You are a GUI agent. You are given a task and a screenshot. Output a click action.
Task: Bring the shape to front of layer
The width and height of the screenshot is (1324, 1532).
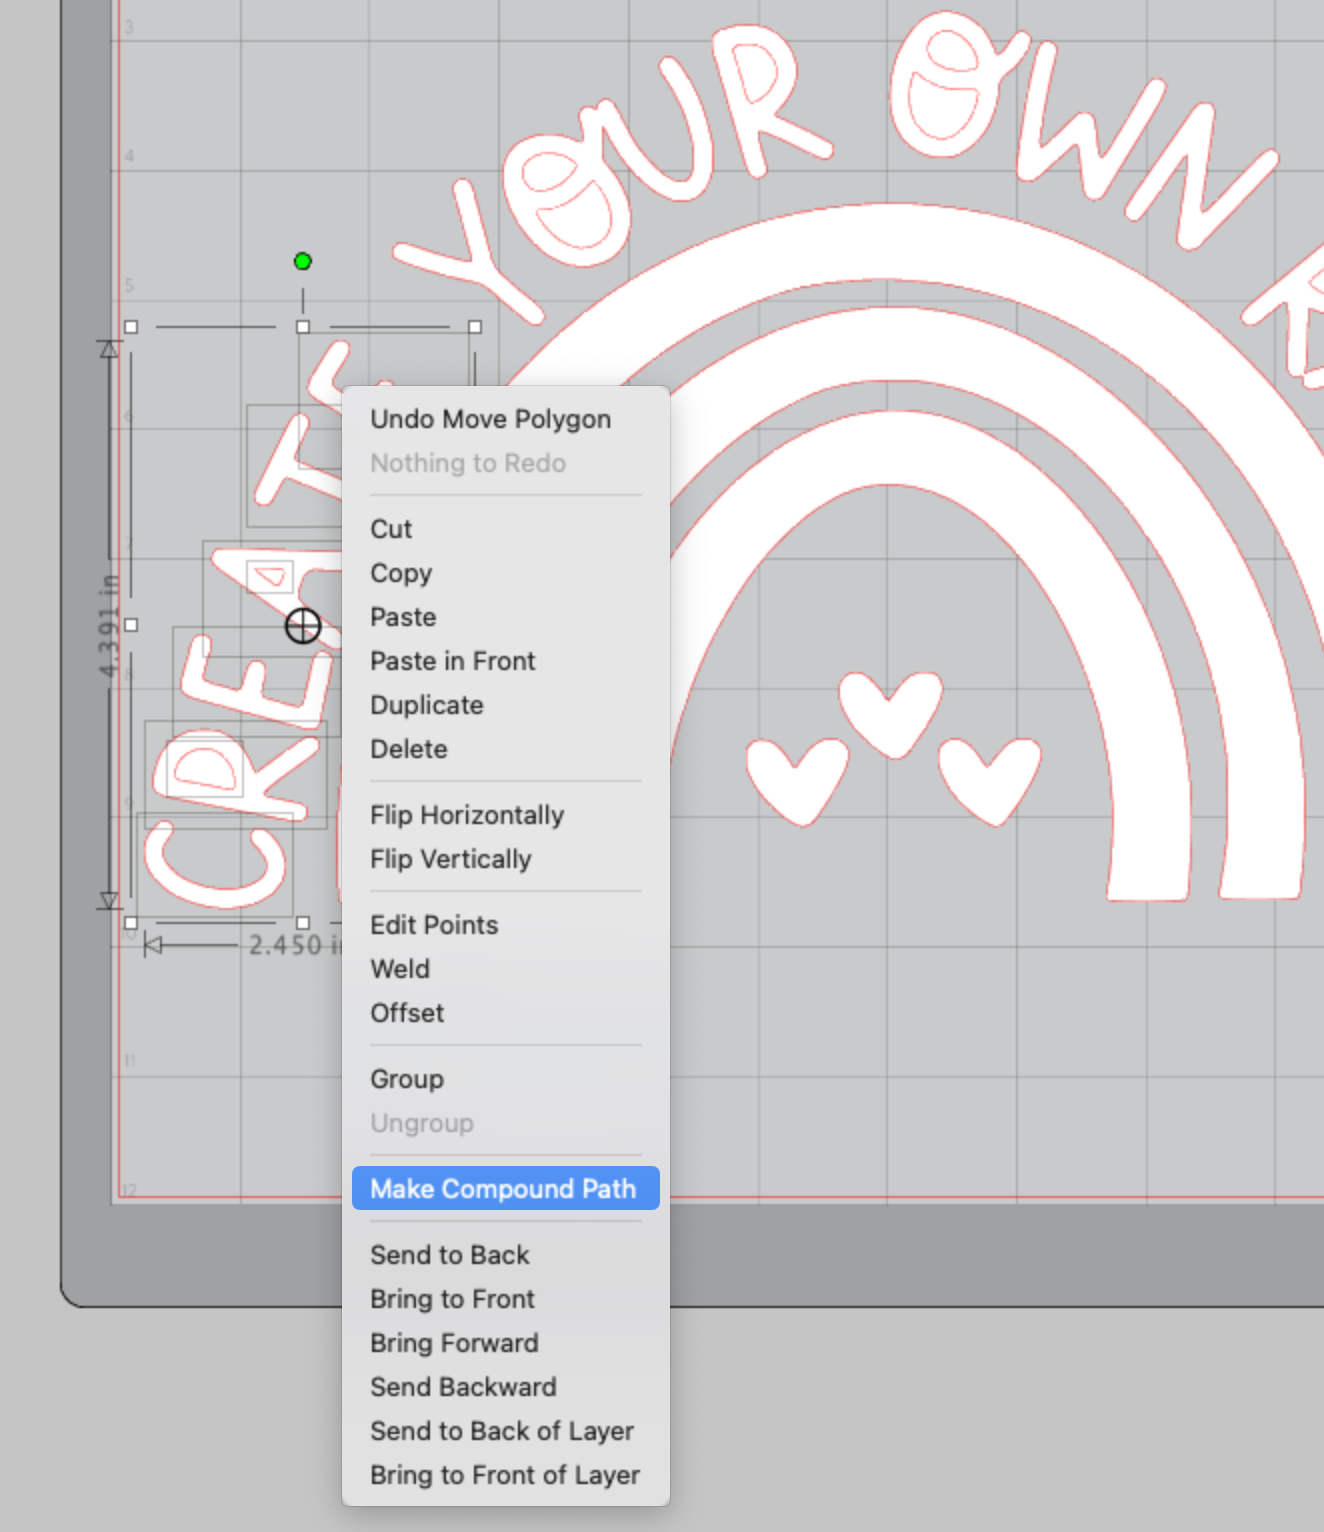tap(505, 1475)
